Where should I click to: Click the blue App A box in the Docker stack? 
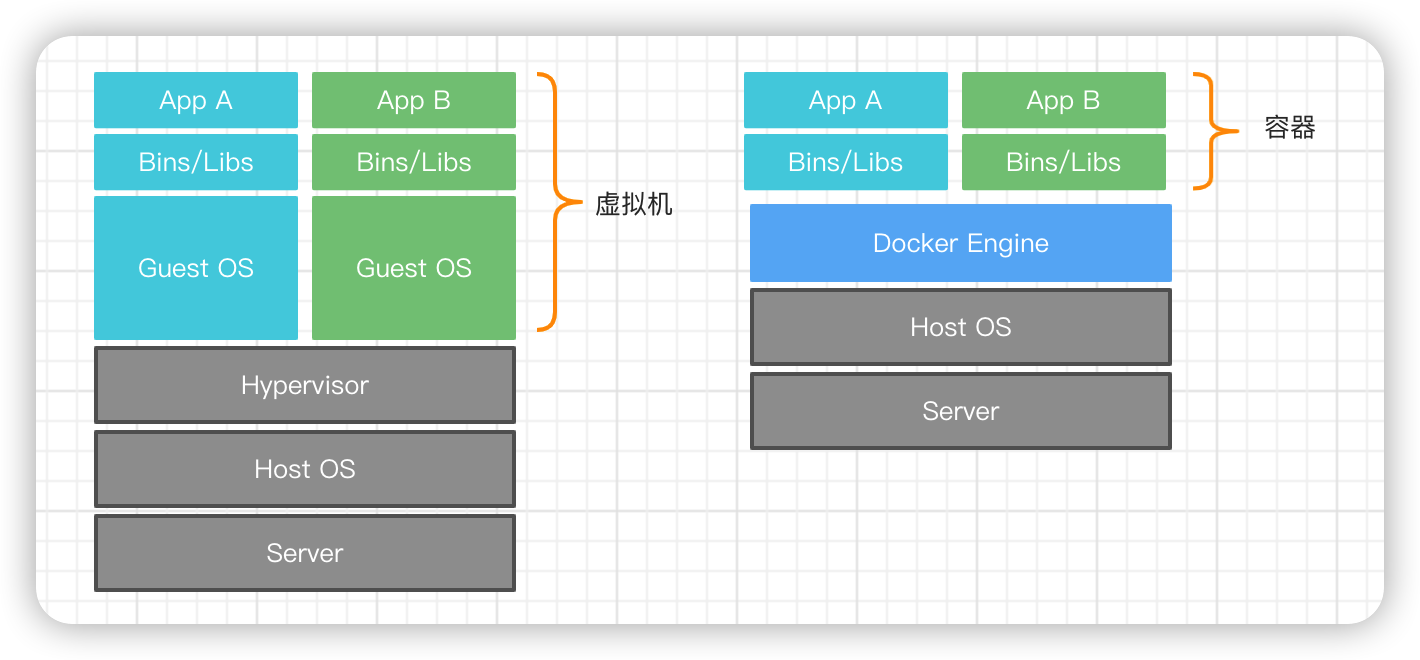[846, 100]
